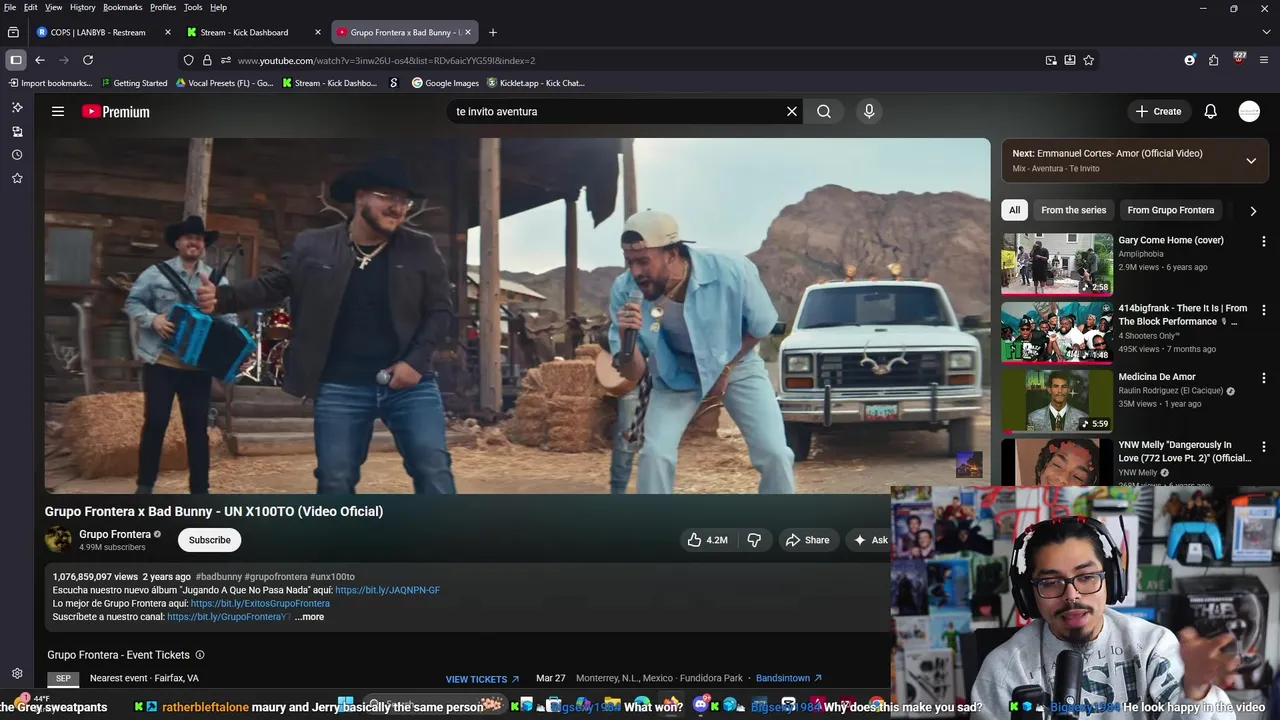Image resolution: width=1280 pixels, height=720 pixels.
Task: Open Bandsintown link
Action: [789, 678]
